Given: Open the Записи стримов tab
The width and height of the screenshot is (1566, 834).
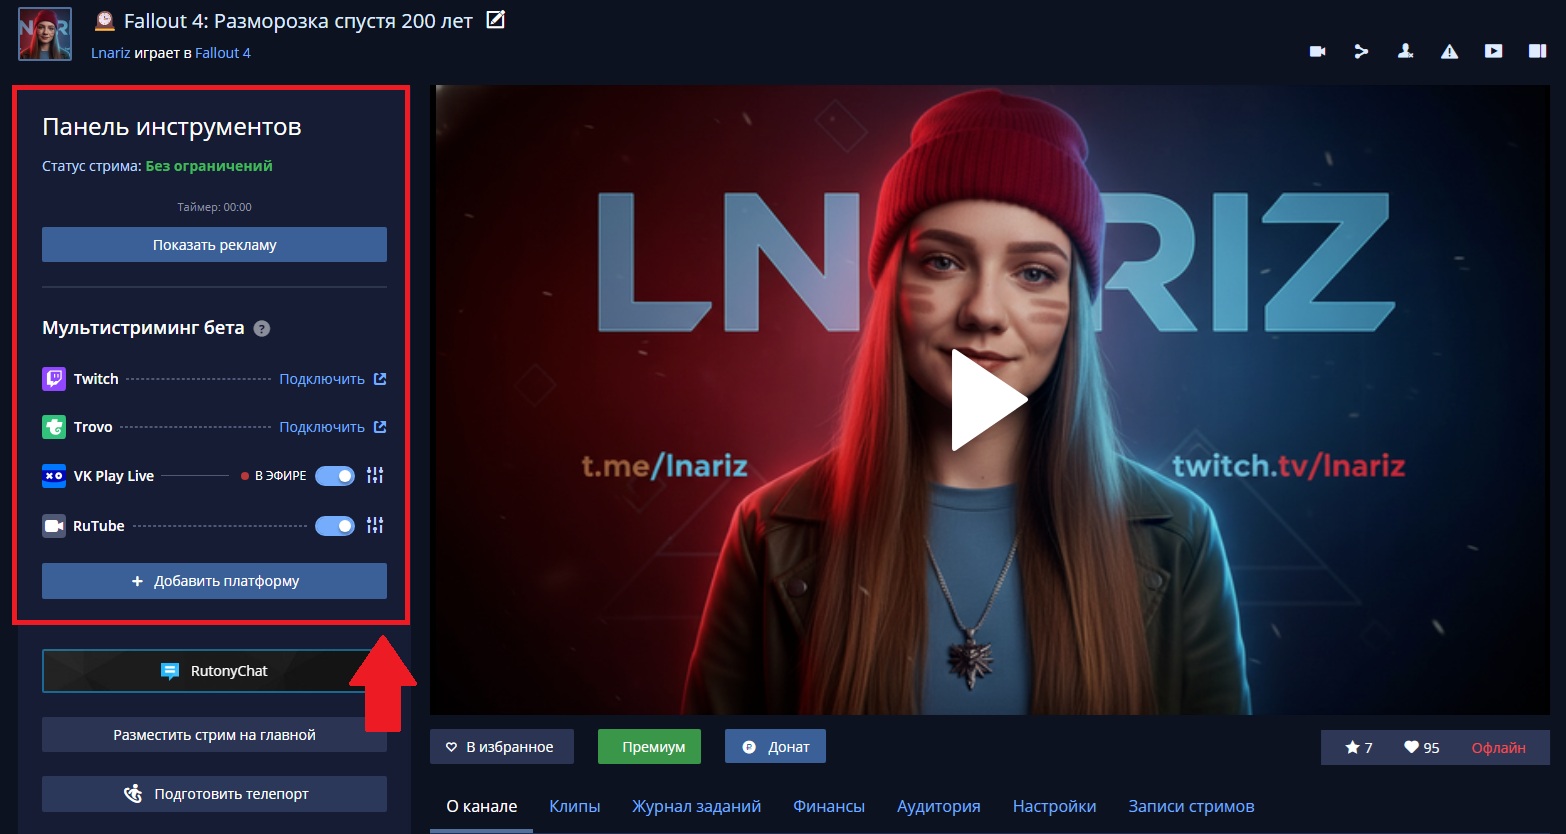Looking at the screenshot, I should (x=1191, y=806).
